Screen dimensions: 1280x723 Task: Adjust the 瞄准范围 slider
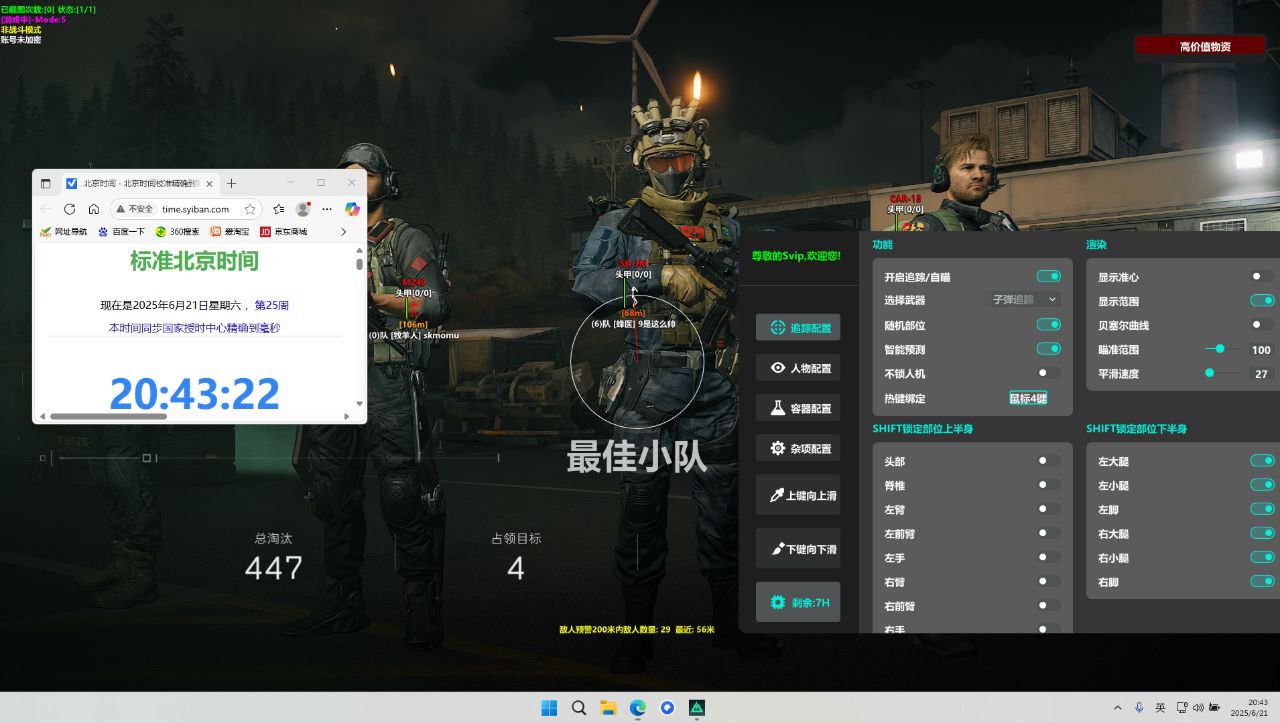[1222, 349]
